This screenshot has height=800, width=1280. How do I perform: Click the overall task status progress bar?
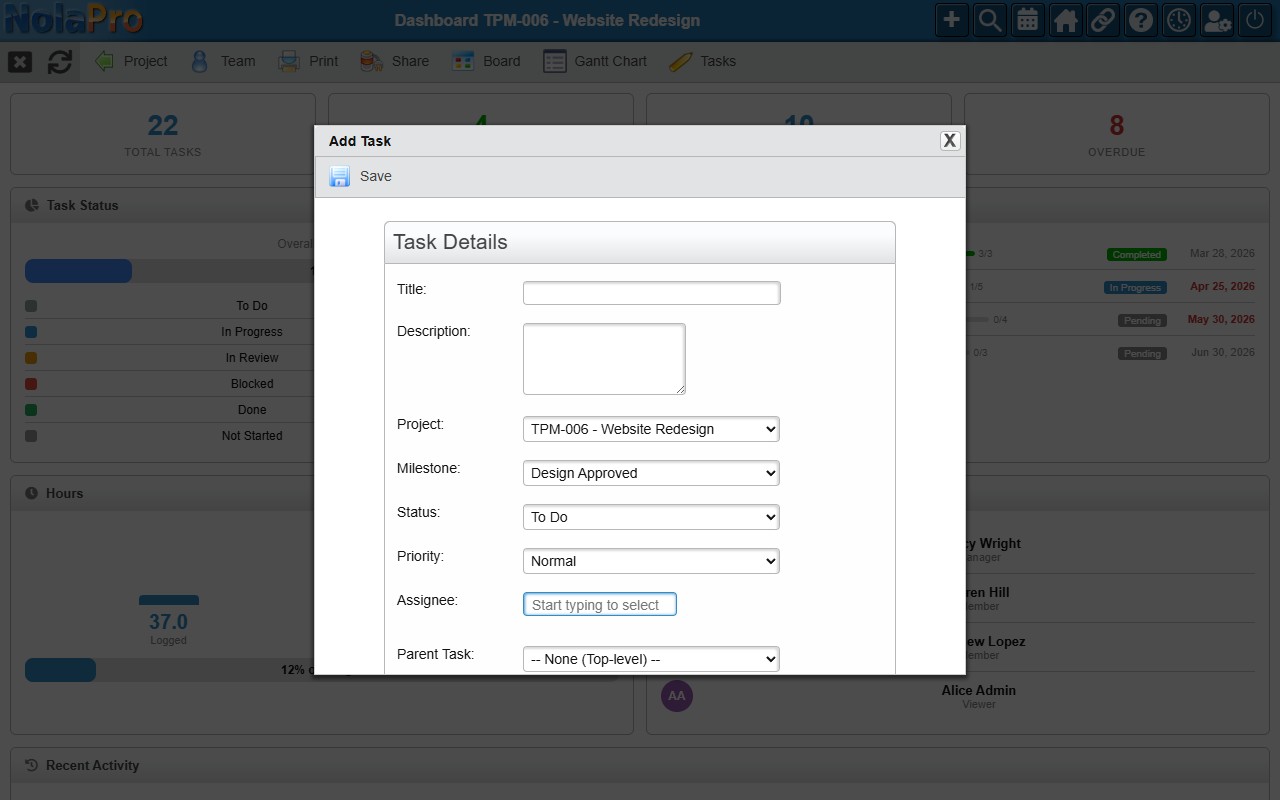(x=169, y=271)
